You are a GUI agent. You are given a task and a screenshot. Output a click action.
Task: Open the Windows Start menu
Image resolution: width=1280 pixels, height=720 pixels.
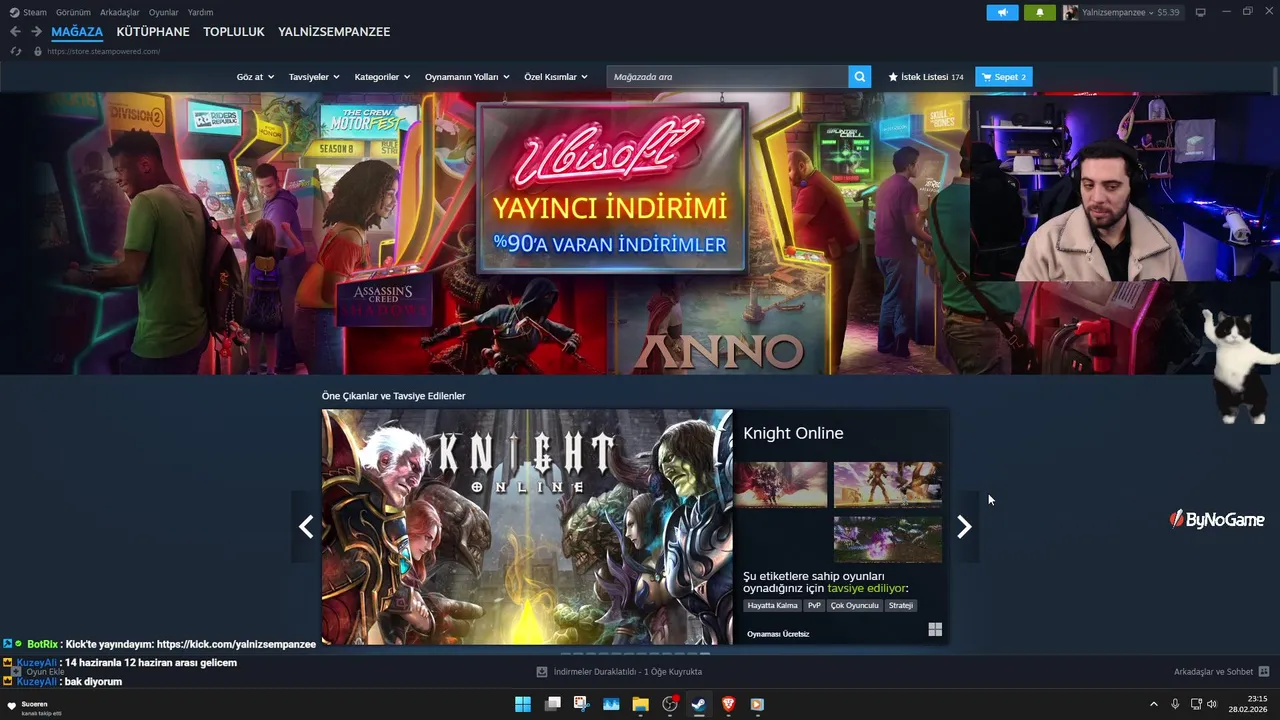tap(523, 704)
